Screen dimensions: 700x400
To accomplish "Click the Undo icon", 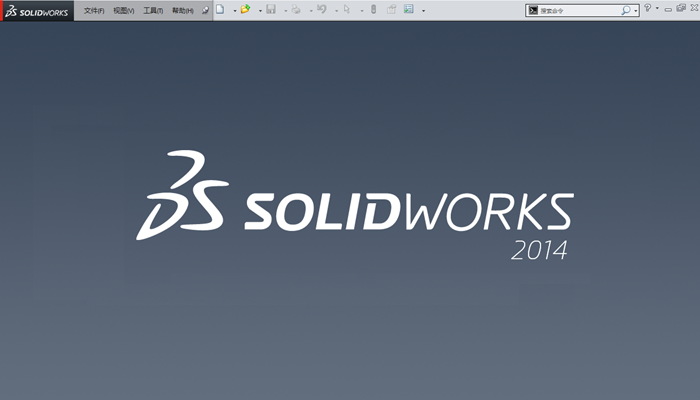I will tap(322, 9).
